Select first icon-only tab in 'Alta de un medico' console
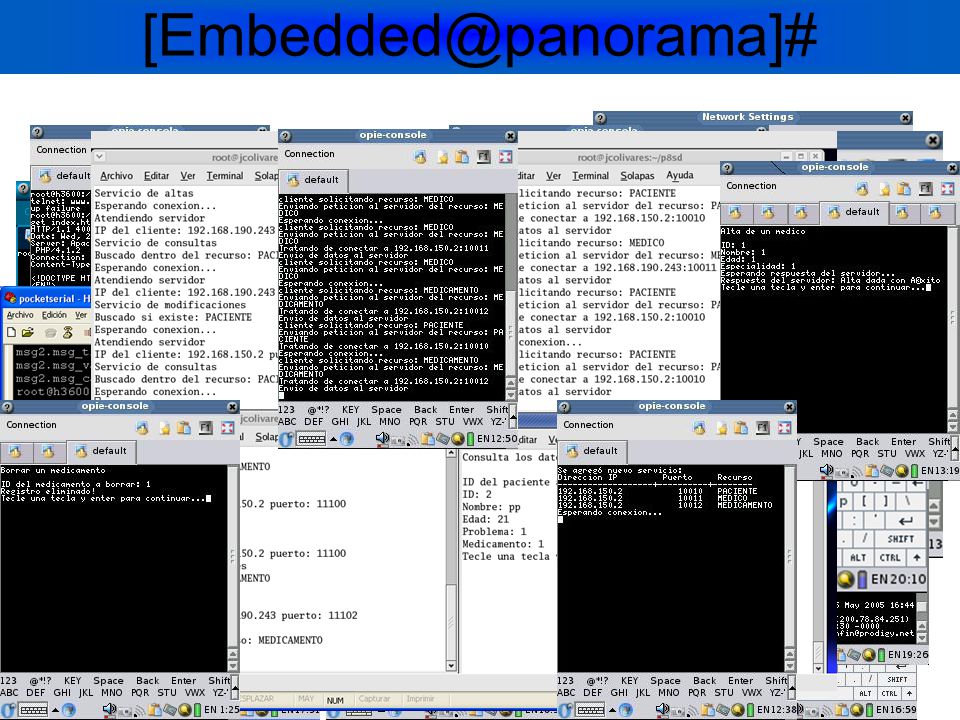This screenshot has width=960, height=720. [x=735, y=212]
